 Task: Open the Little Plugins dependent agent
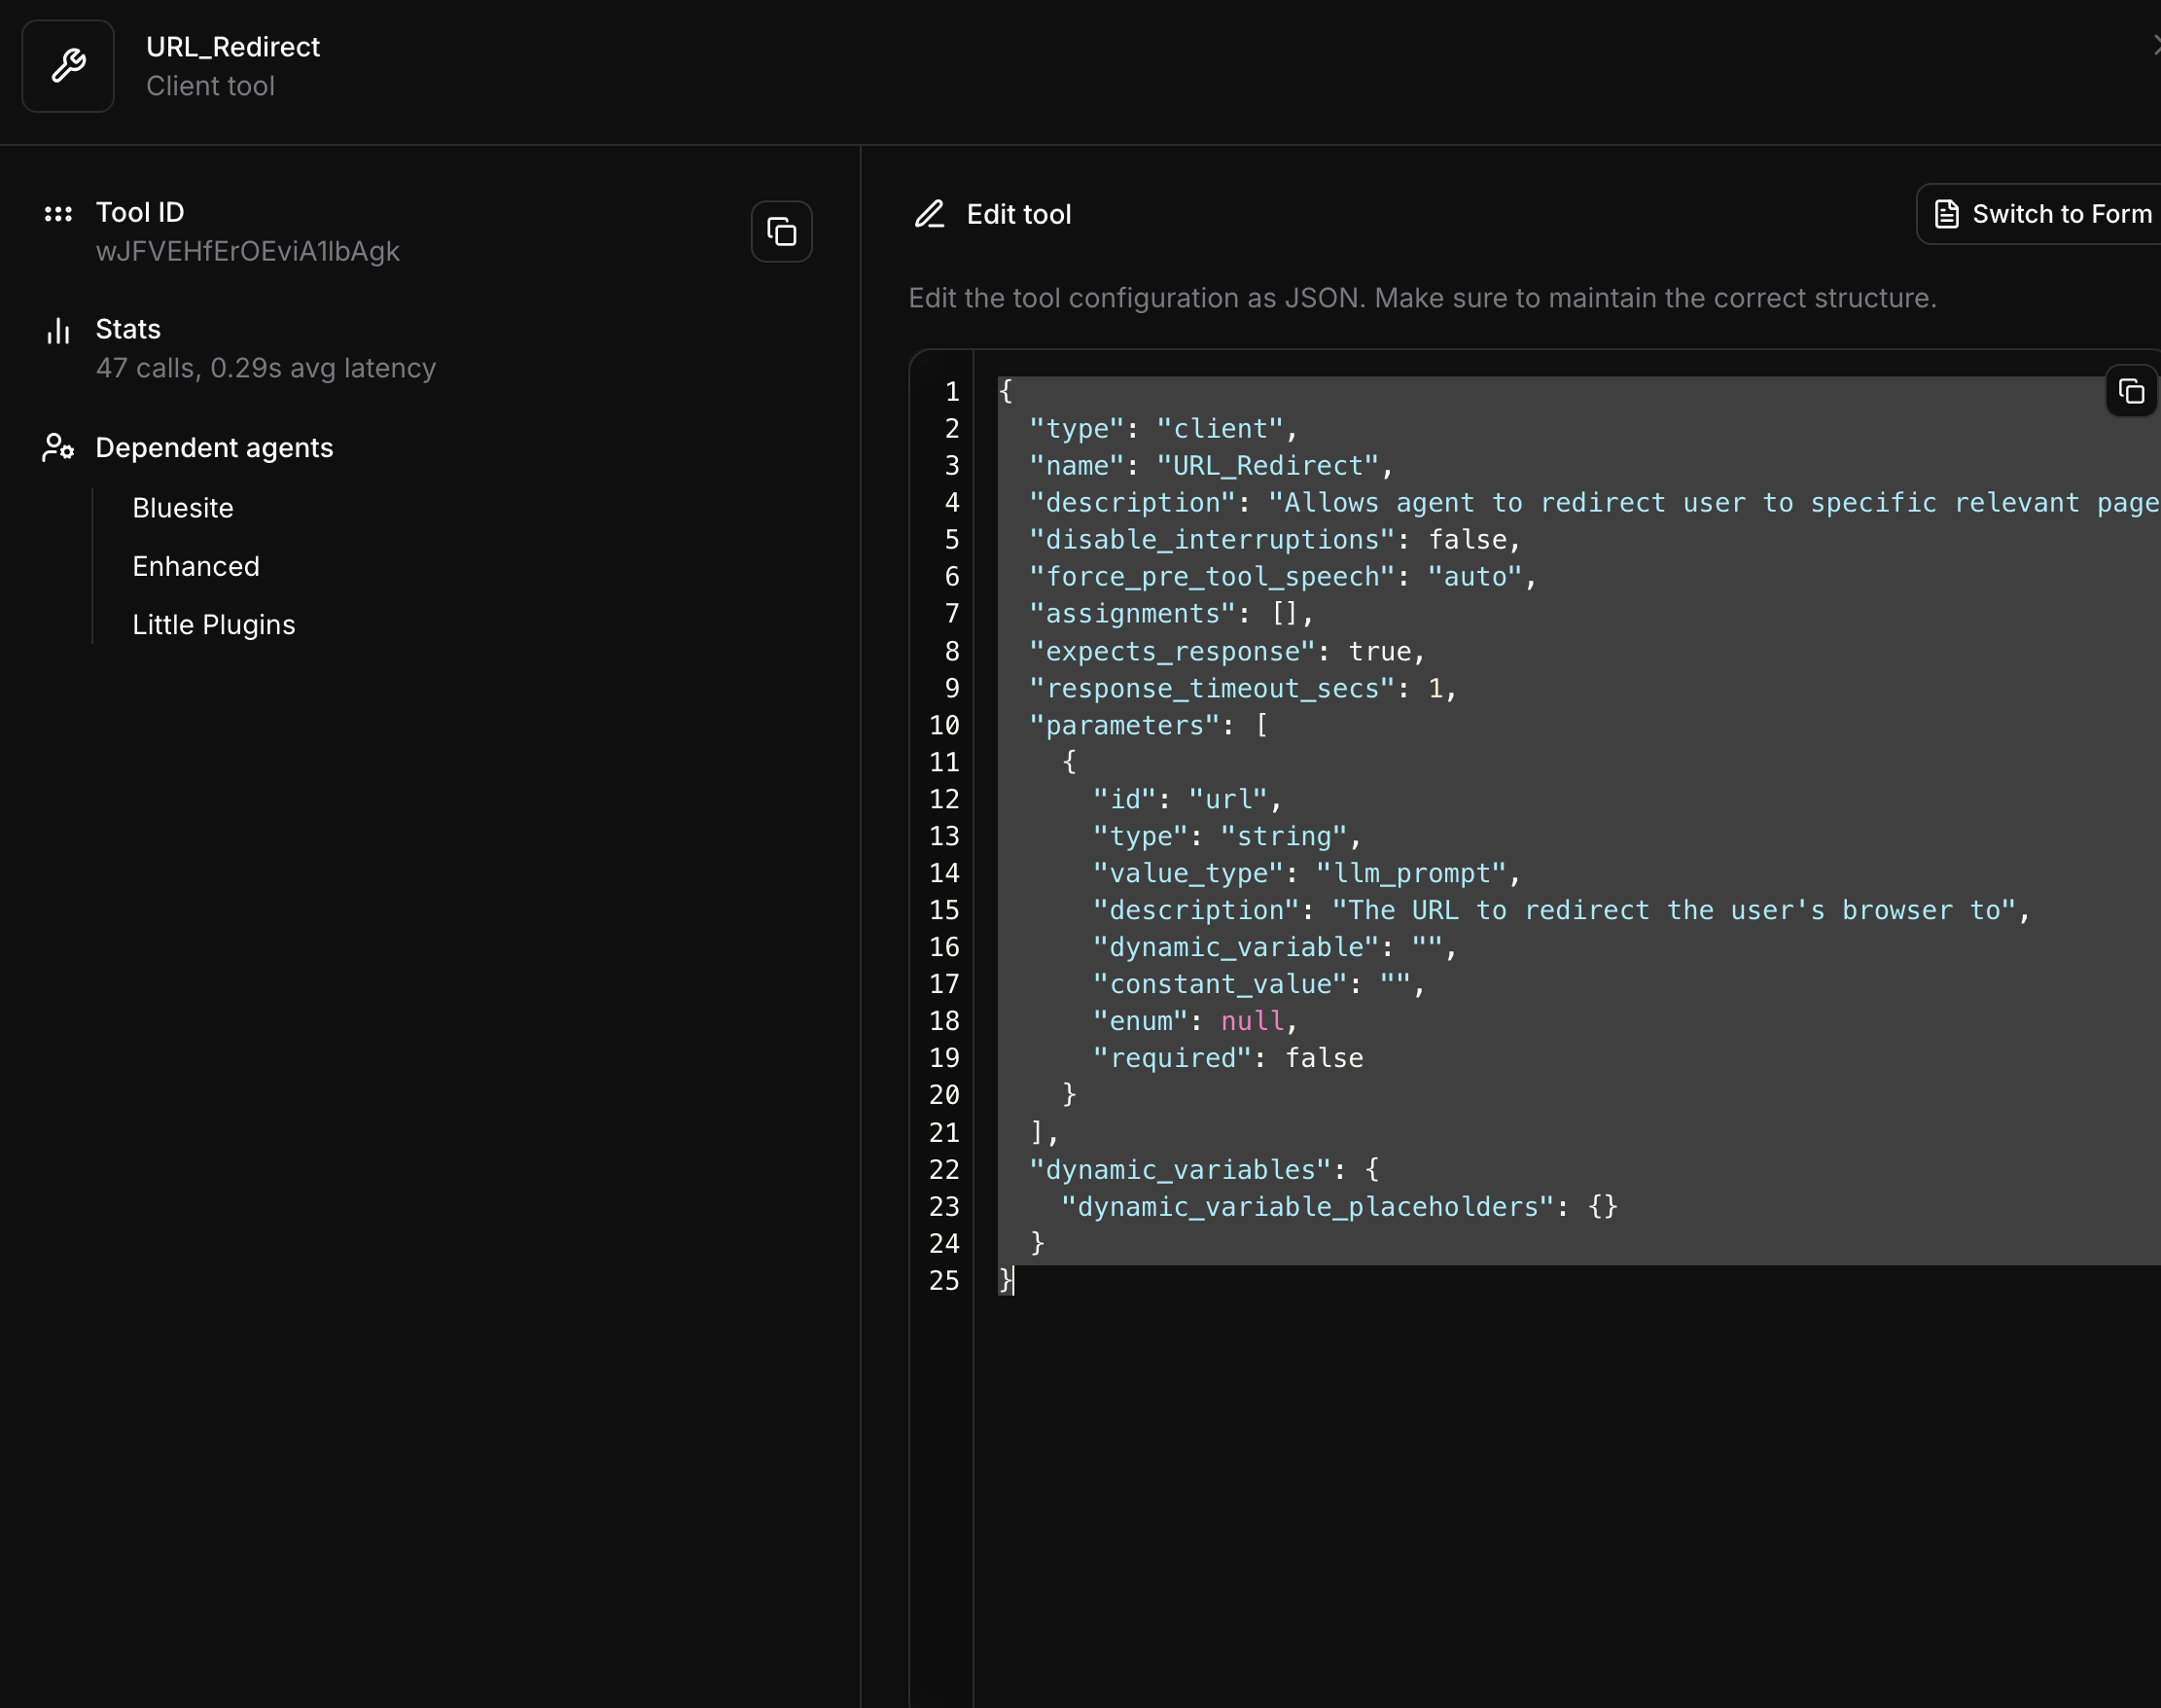[x=214, y=625]
